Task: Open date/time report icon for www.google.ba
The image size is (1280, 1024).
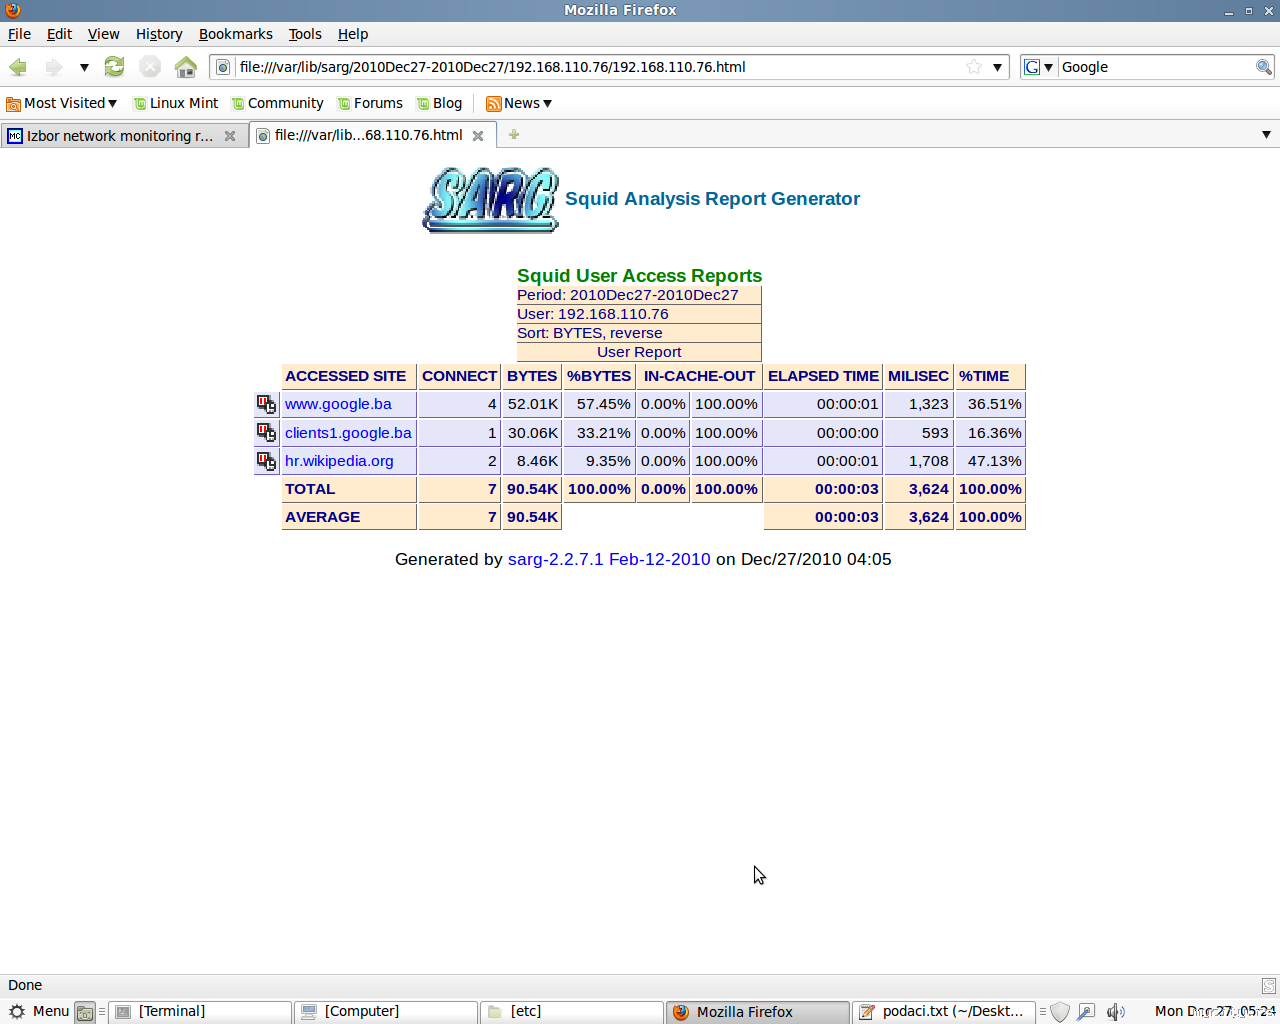Action: pyautogui.click(x=266, y=404)
